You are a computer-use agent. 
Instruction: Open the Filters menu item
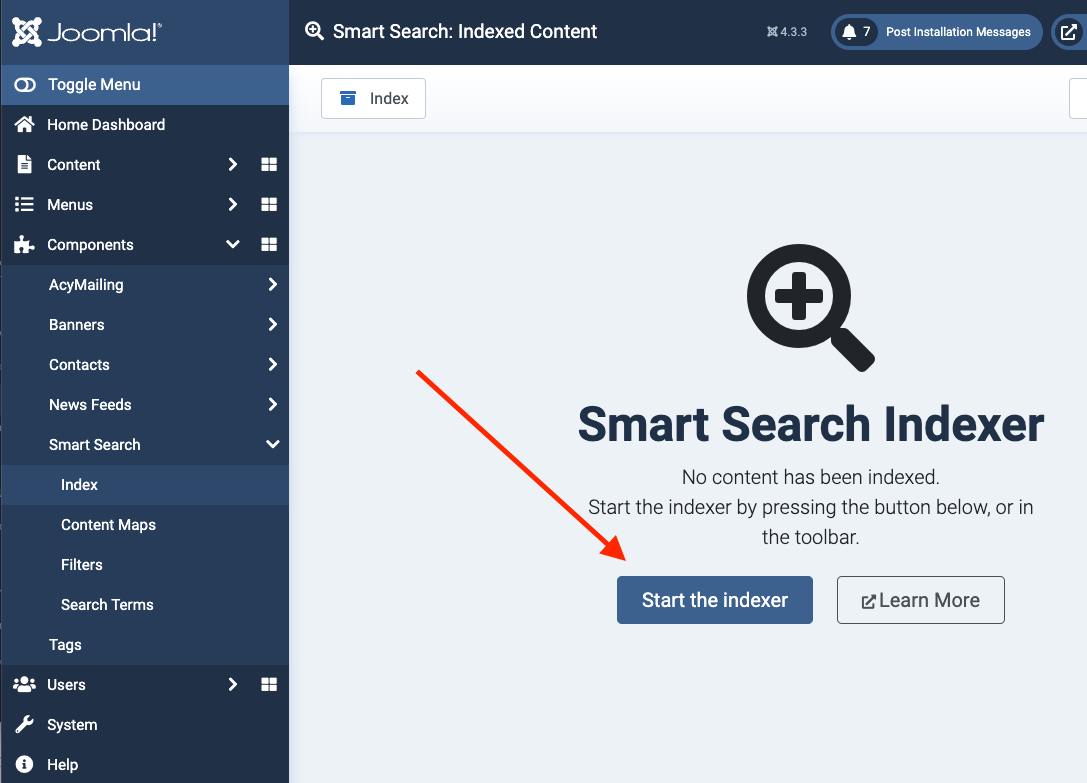(x=82, y=565)
